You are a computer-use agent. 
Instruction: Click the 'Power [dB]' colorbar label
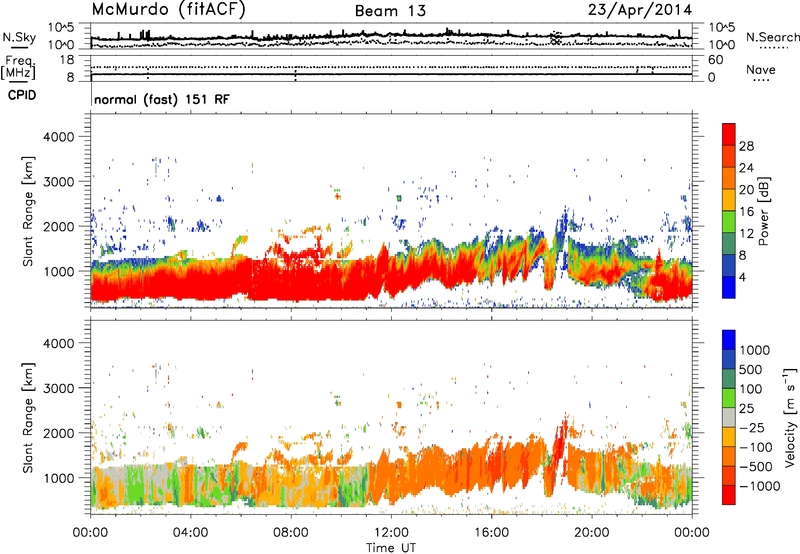[764, 211]
